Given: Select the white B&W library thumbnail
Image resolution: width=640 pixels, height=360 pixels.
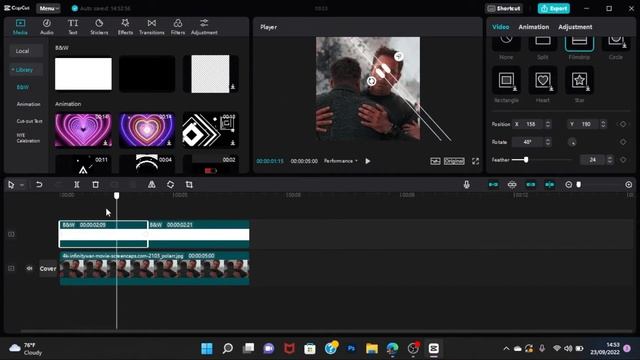Looking at the screenshot, I should 83,73.
